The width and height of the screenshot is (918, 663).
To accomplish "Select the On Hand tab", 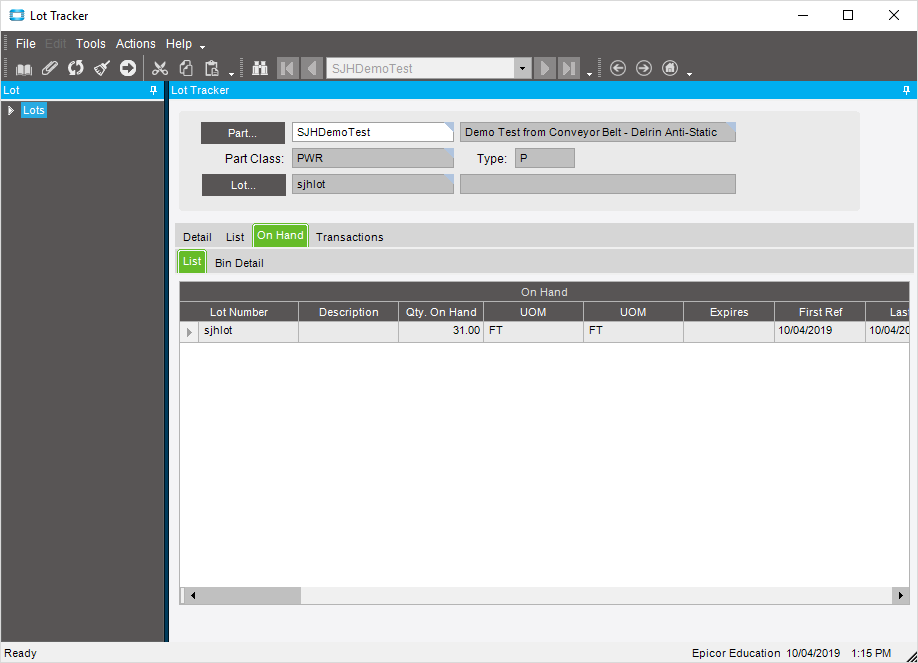I will (x=280, y=235).
